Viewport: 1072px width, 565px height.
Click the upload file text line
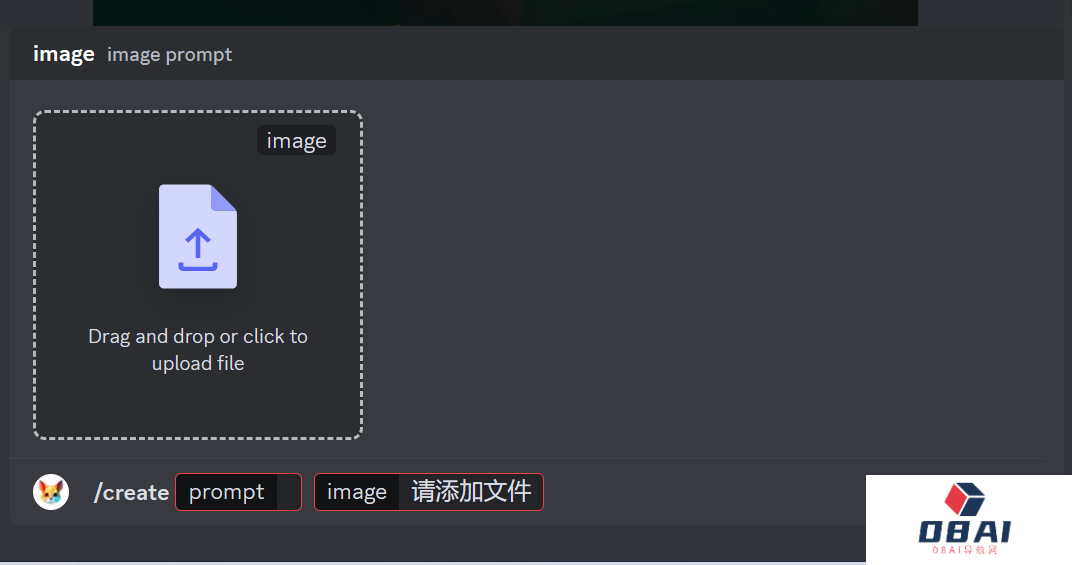point(198,363)
